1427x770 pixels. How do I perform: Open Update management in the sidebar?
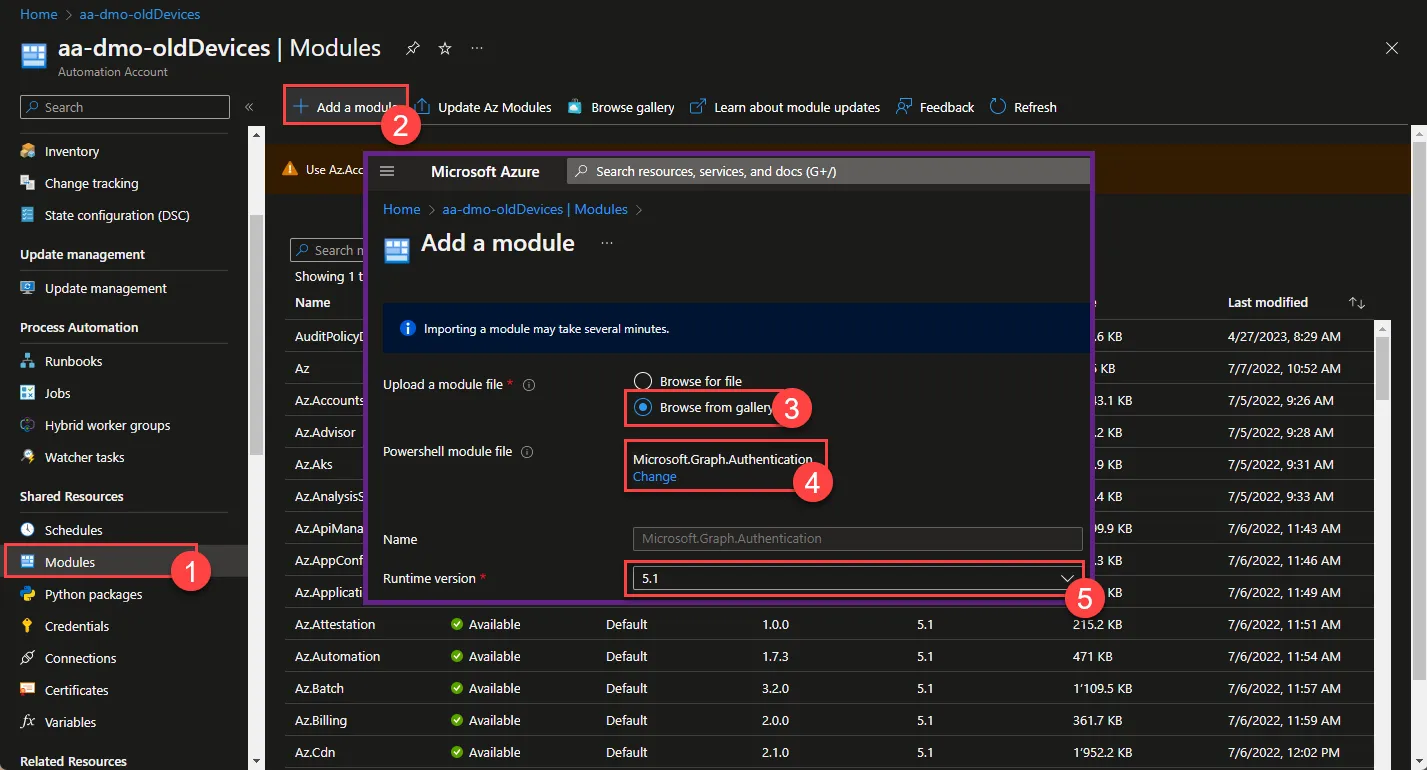coord(105,288)
